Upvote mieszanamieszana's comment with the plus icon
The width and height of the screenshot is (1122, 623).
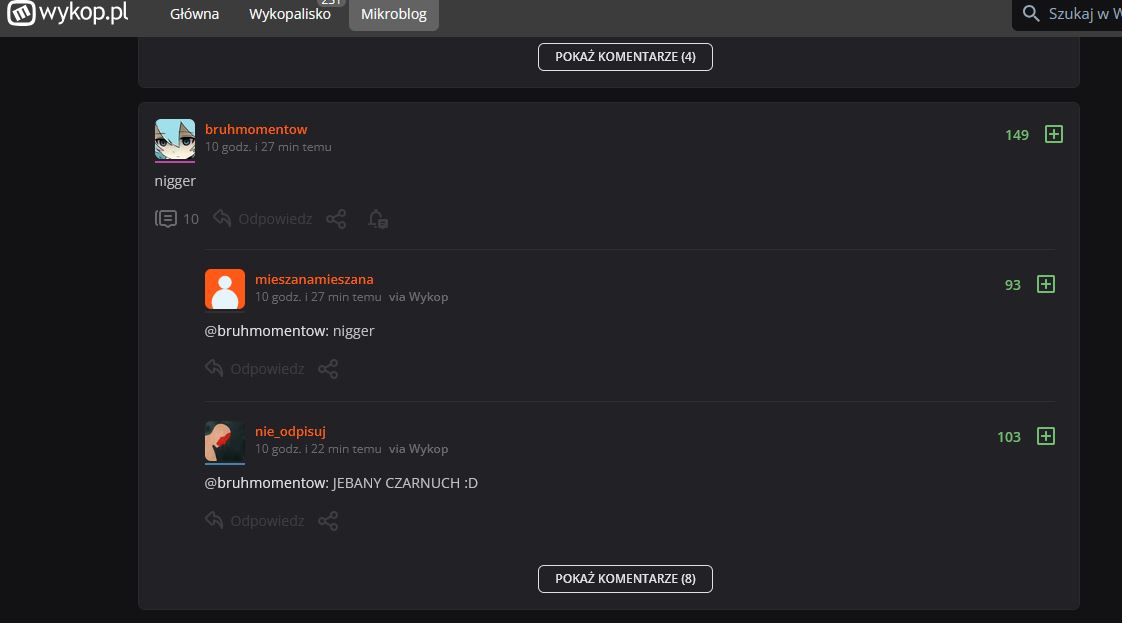click(x=1045, y=284)
